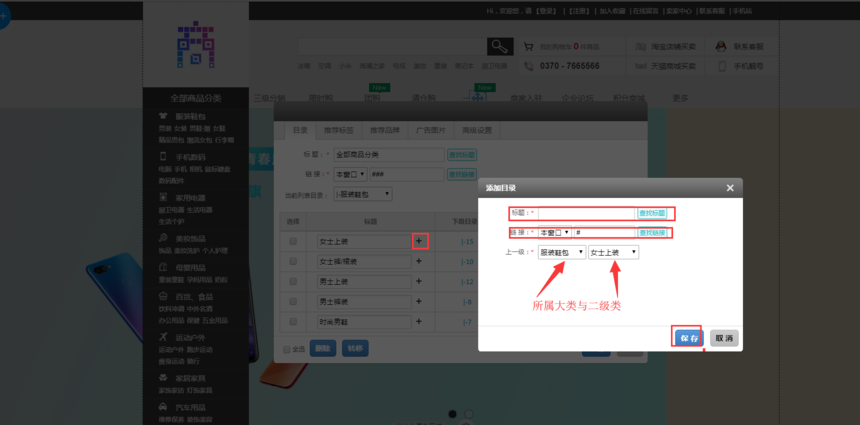
Task: Enable the 全选 select-all checkbox
Action: 286,349
